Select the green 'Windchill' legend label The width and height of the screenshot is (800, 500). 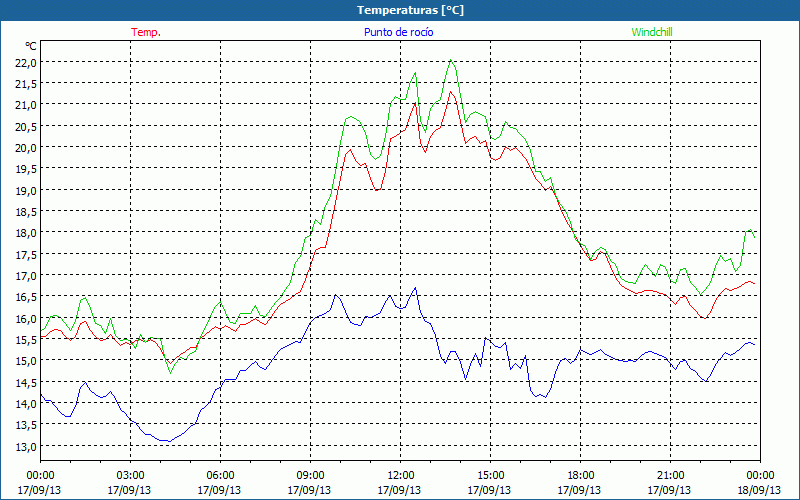(652, 32)
